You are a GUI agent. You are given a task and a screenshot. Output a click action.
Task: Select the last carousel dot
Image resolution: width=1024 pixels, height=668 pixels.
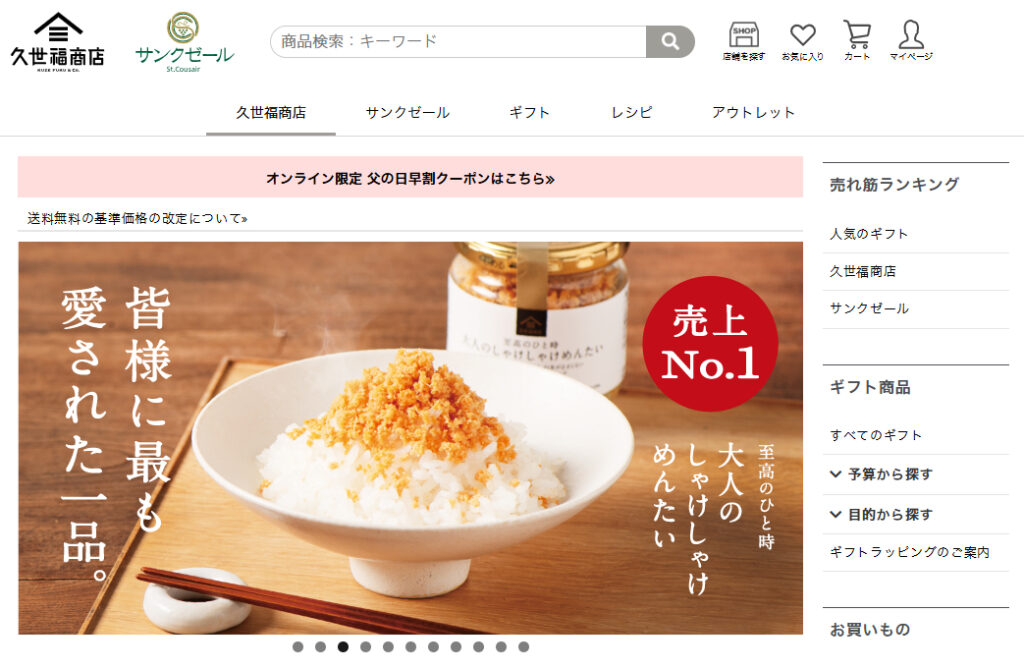coord(524,646)
